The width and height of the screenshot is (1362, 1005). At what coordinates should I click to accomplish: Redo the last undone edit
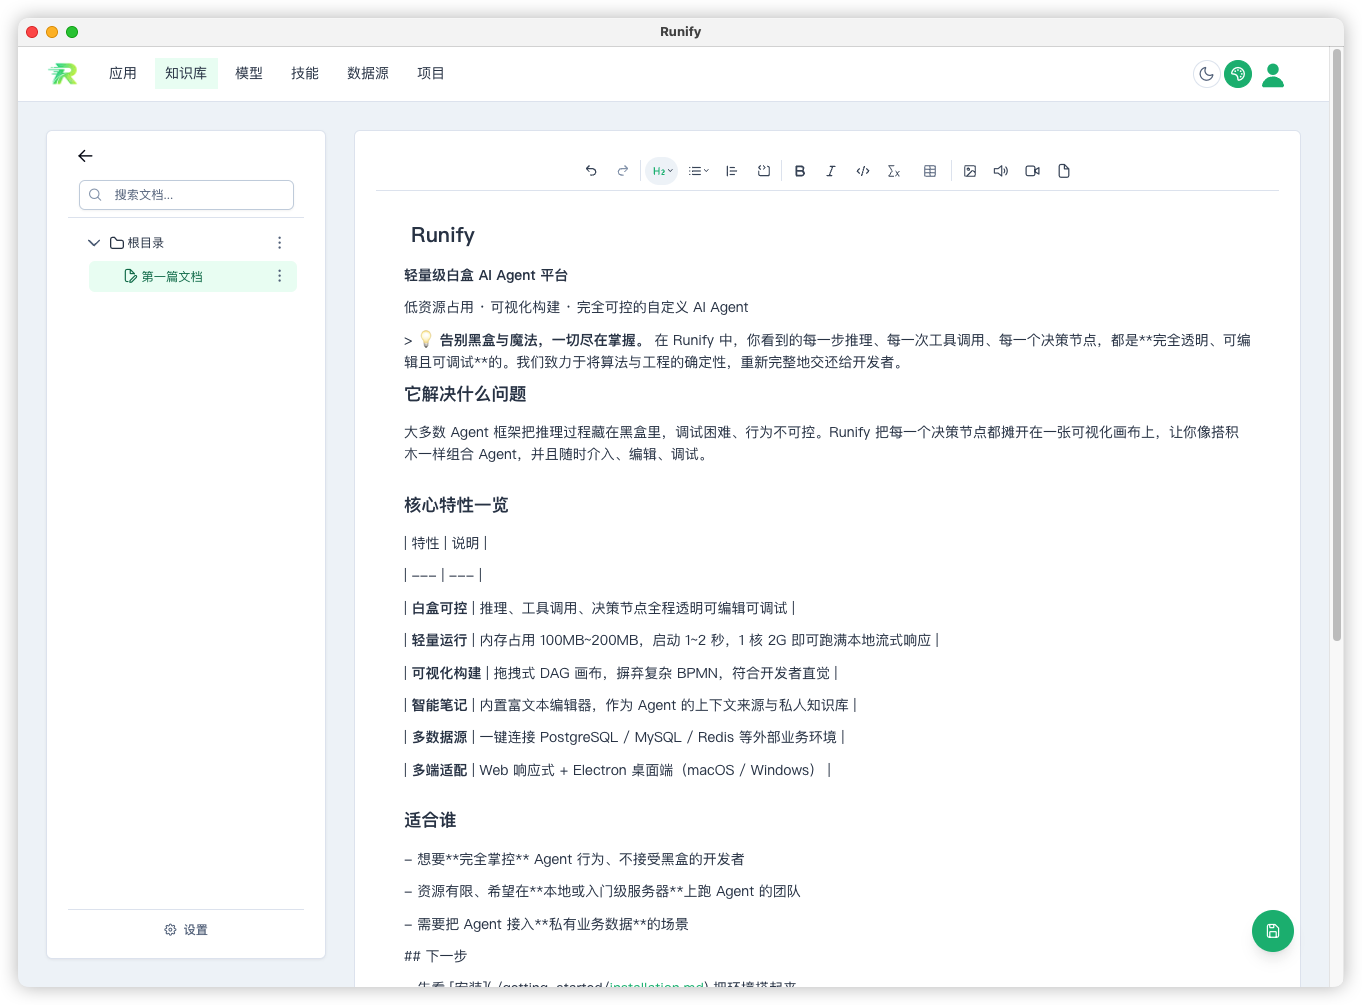pos(622,171)
